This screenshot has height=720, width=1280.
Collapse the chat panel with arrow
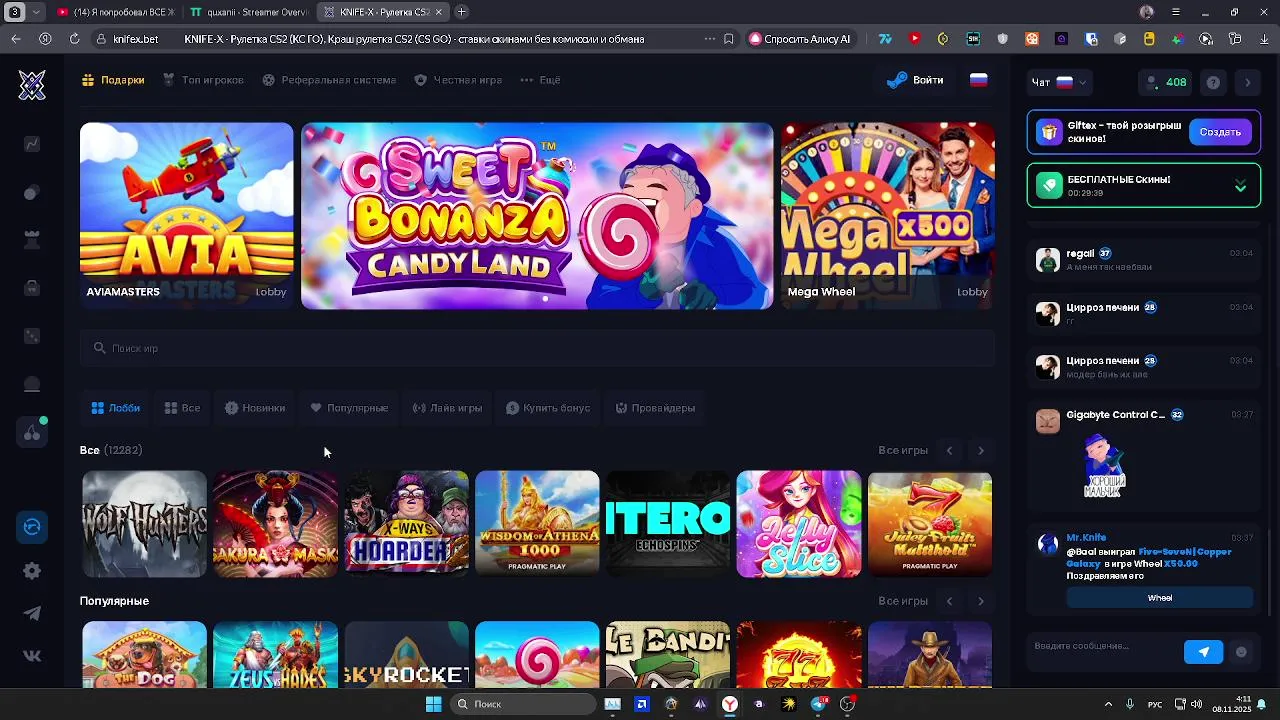point(1247,82)
